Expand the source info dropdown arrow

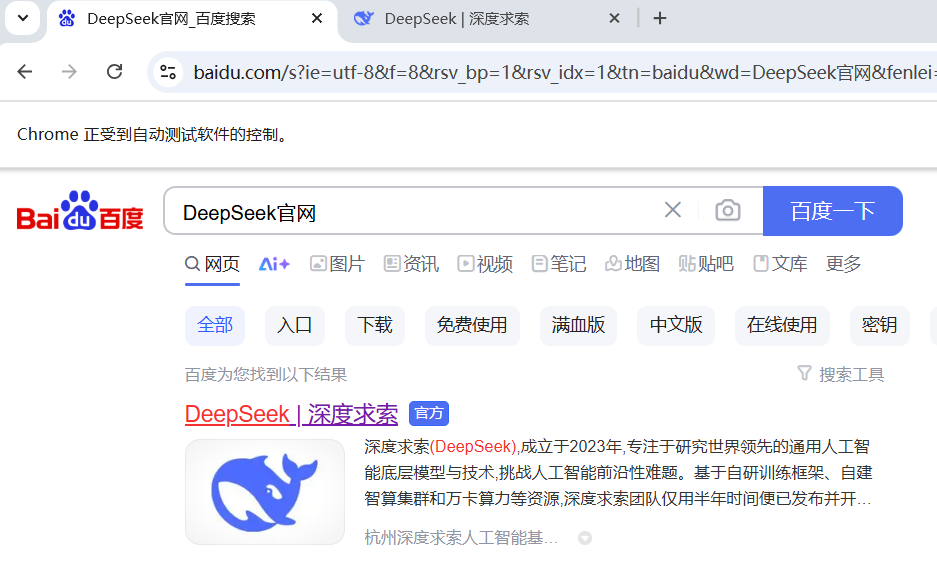coord(584,538)
